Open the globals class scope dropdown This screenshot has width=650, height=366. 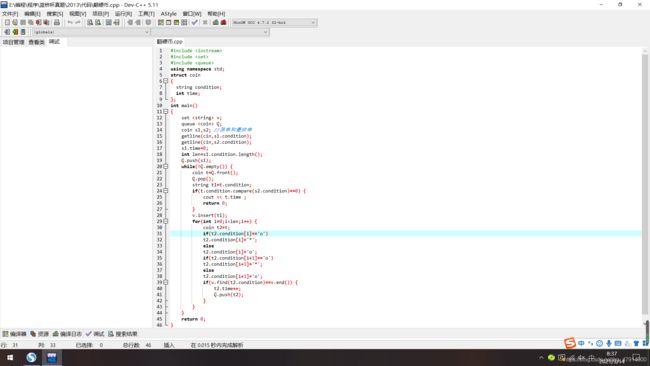click(91, 32)
